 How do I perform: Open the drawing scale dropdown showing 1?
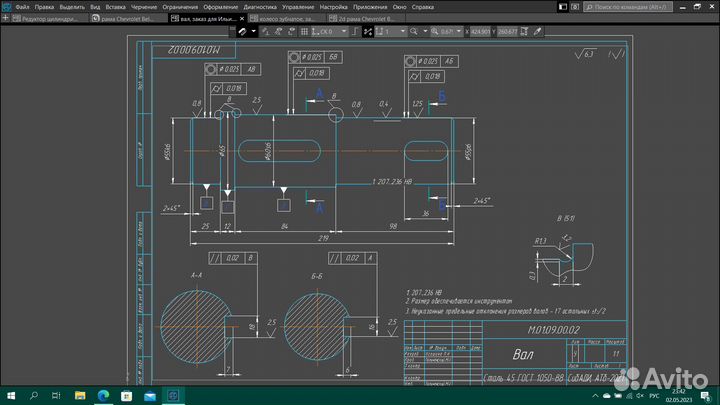click(x=391, y=31)
